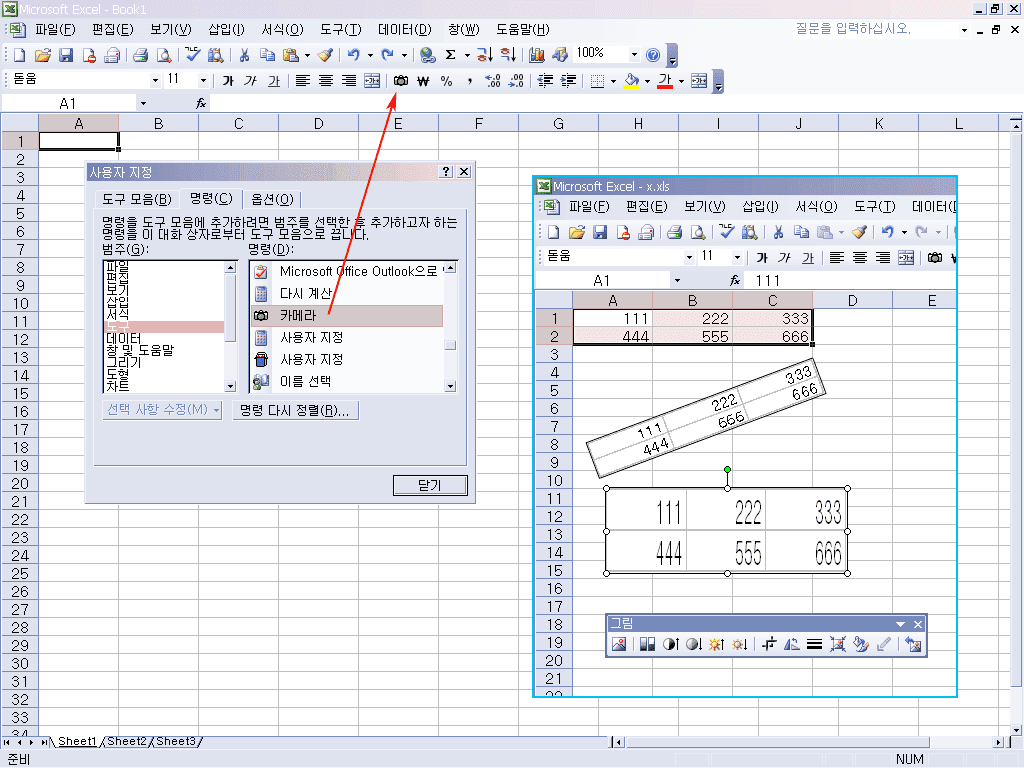Click the Print icon in Book1 toolbar
This screenshot has height=768, width=1024.
click(x=140, y=55)
